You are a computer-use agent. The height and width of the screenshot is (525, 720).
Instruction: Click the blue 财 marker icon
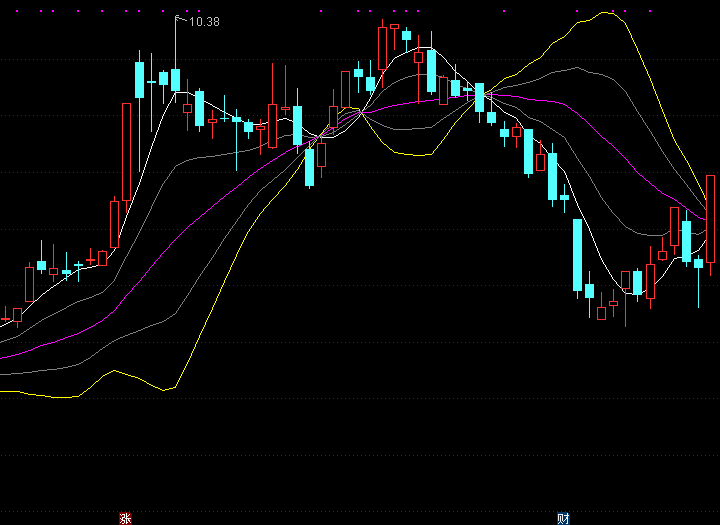563,519
